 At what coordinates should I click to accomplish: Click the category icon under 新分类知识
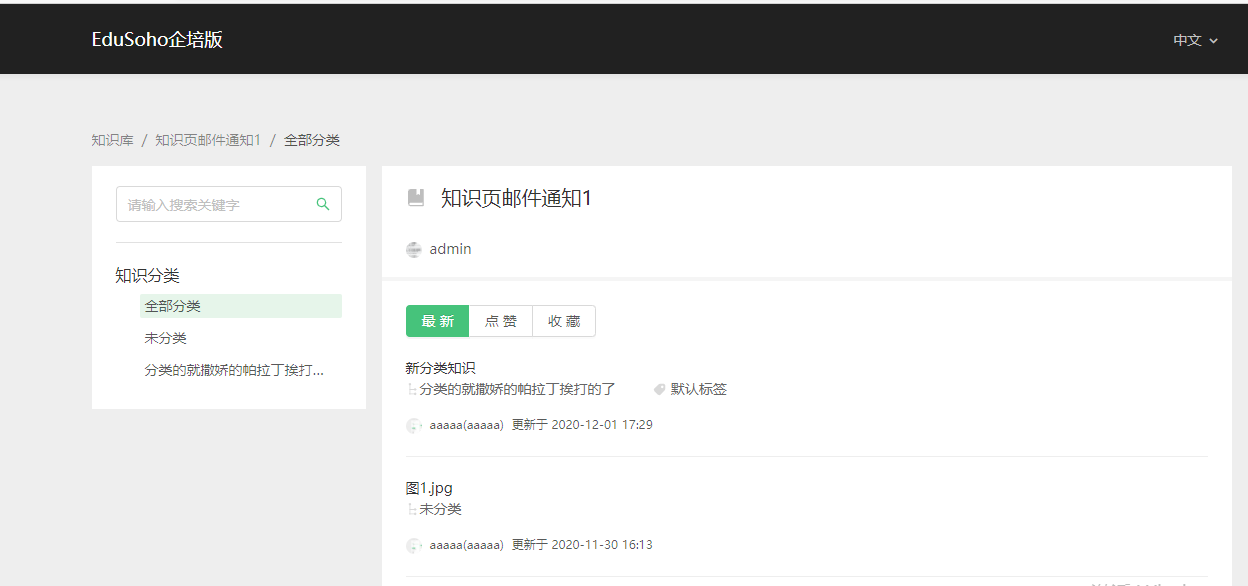pyautogui.click(x=411, y=390)
